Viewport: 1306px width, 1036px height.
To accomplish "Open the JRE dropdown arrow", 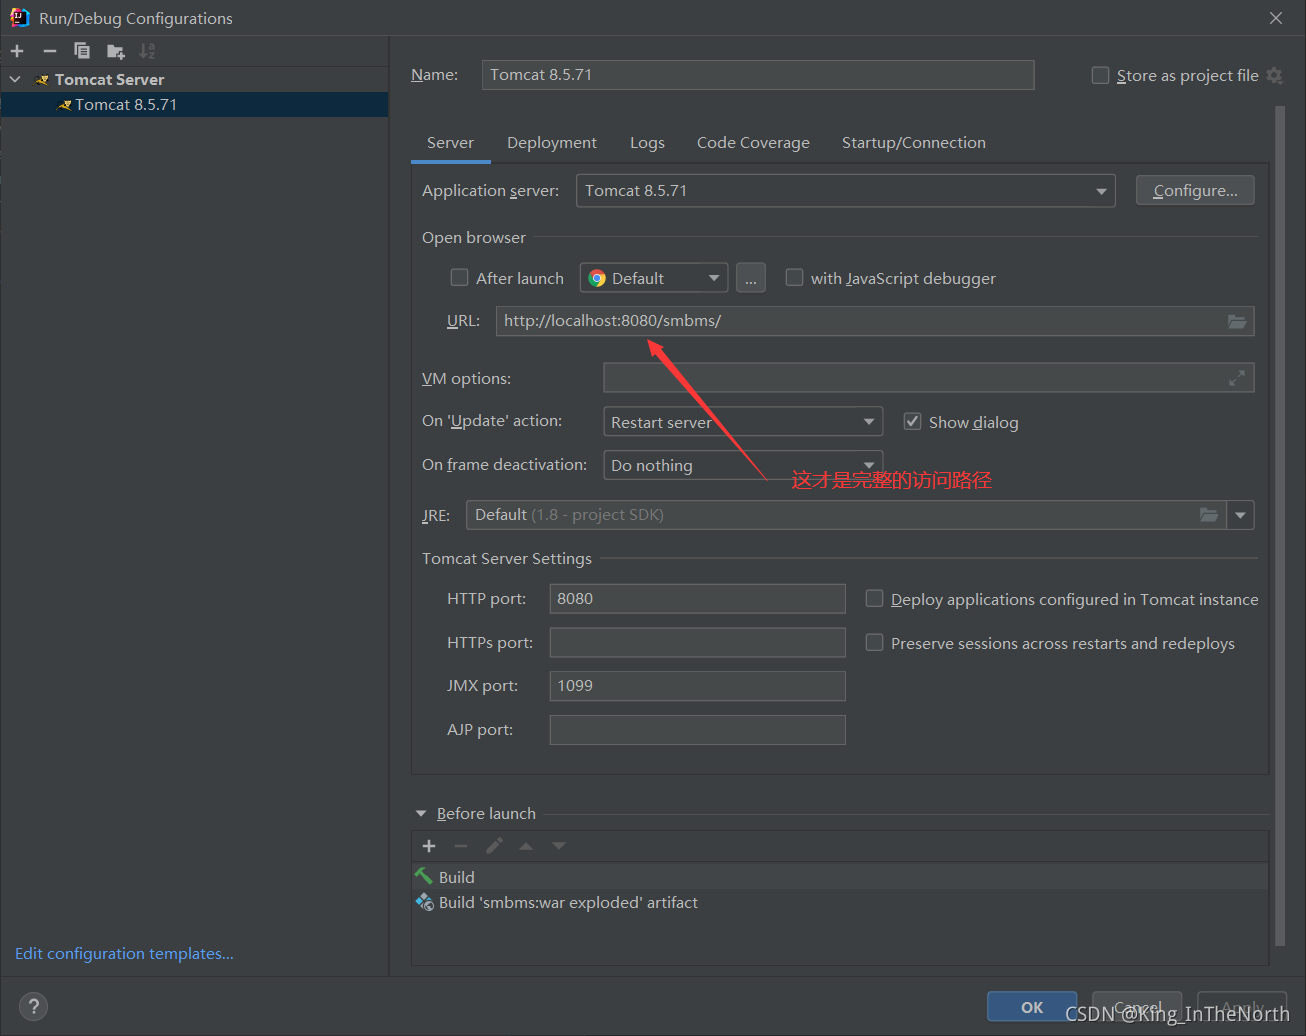I will pos(1241,515).
